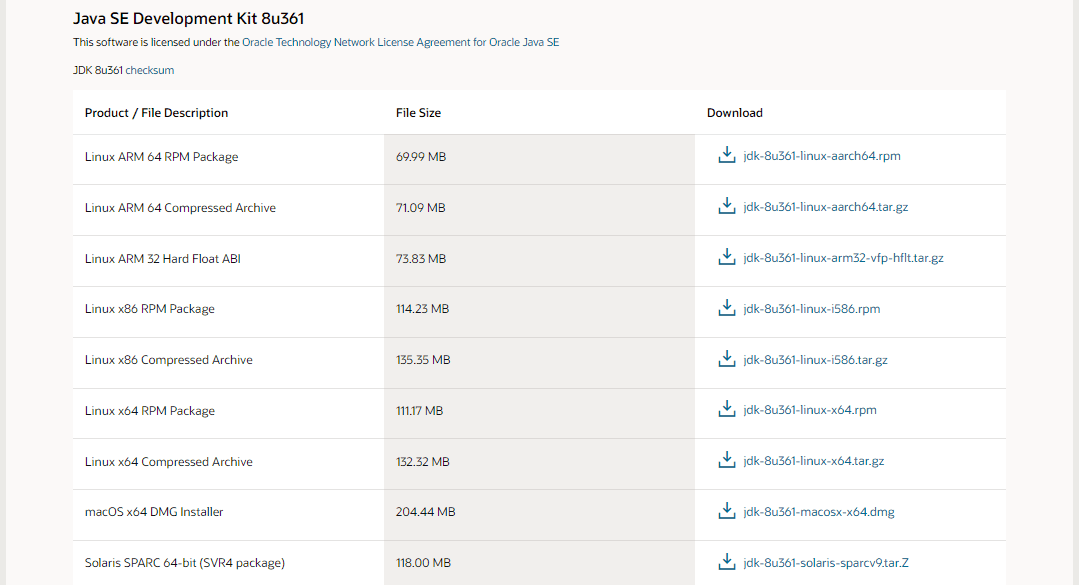
Task: Download jdk-8u361-macosx-x64.dmg file link
Action: click(819, 511)
